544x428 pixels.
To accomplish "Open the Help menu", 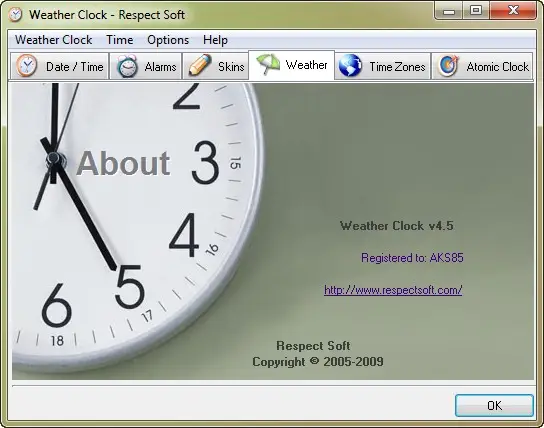I will 215,40.
